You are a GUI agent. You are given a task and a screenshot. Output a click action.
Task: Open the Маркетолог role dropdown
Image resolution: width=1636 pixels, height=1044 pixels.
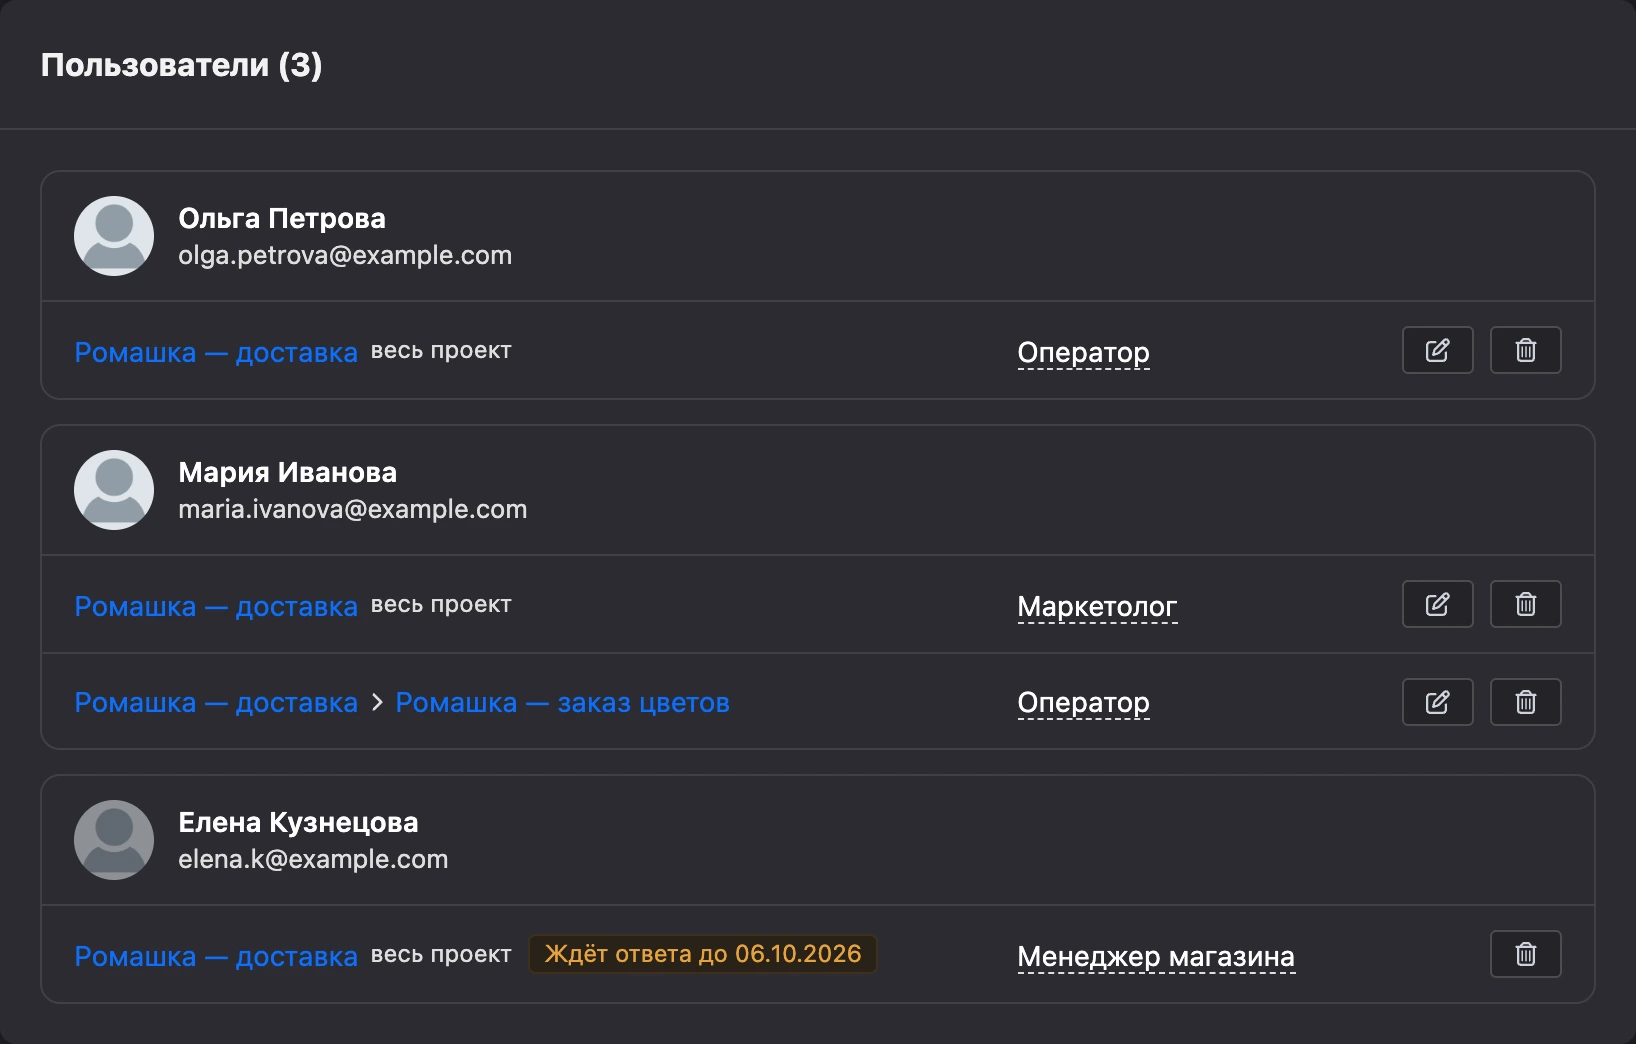(1097, 607)
